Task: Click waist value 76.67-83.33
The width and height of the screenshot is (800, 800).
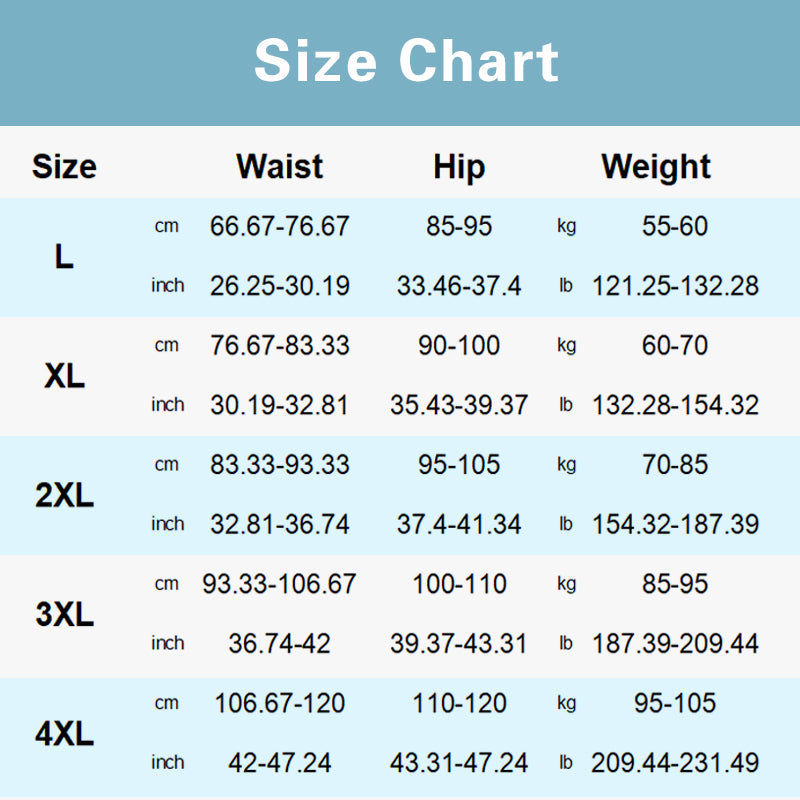Action: pyautogui.click(x=280, y=346)
